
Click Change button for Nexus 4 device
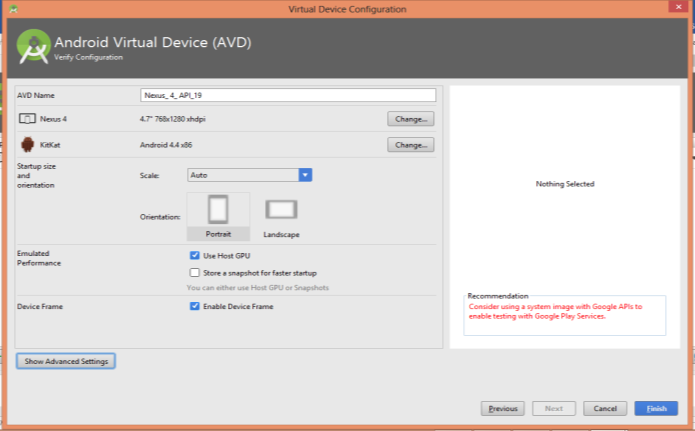tap(411, 119)
